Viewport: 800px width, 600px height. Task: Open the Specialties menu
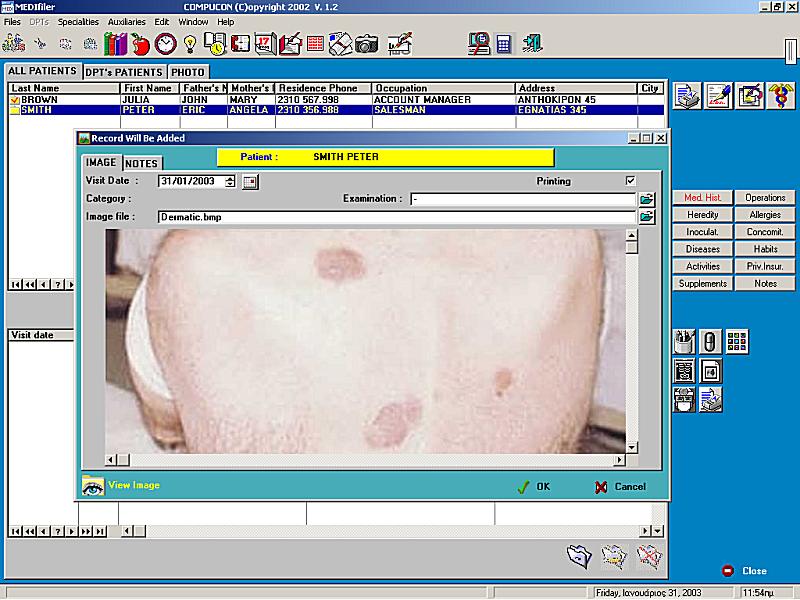click(x=78, y=22)
